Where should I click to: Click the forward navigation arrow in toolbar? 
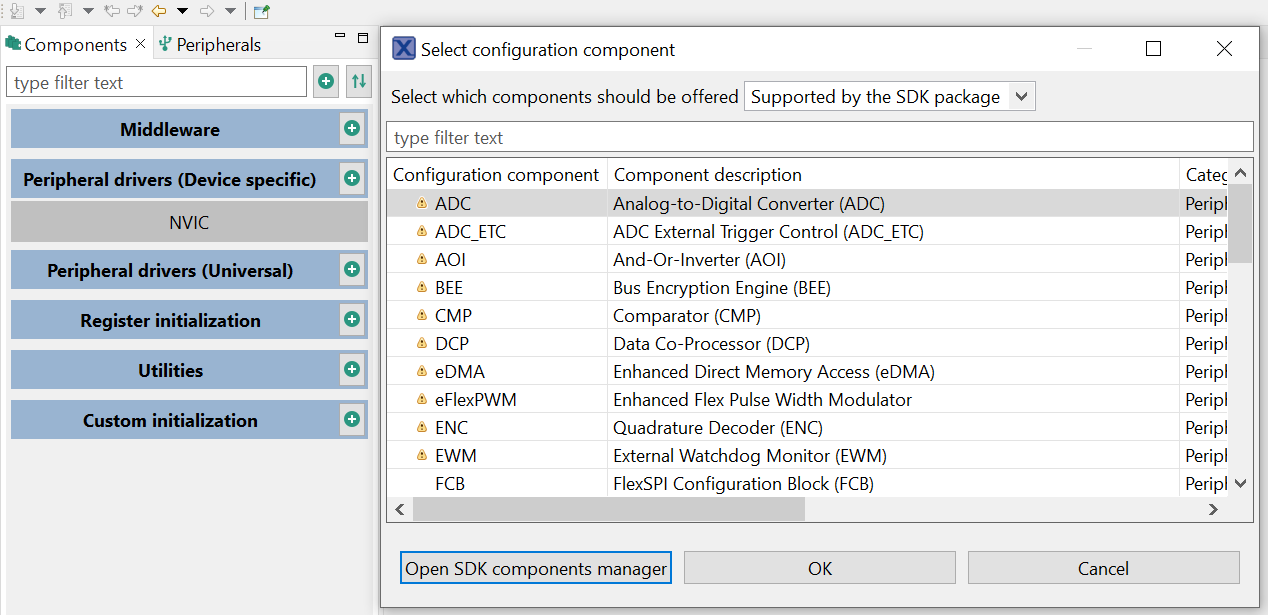(207, 11)
